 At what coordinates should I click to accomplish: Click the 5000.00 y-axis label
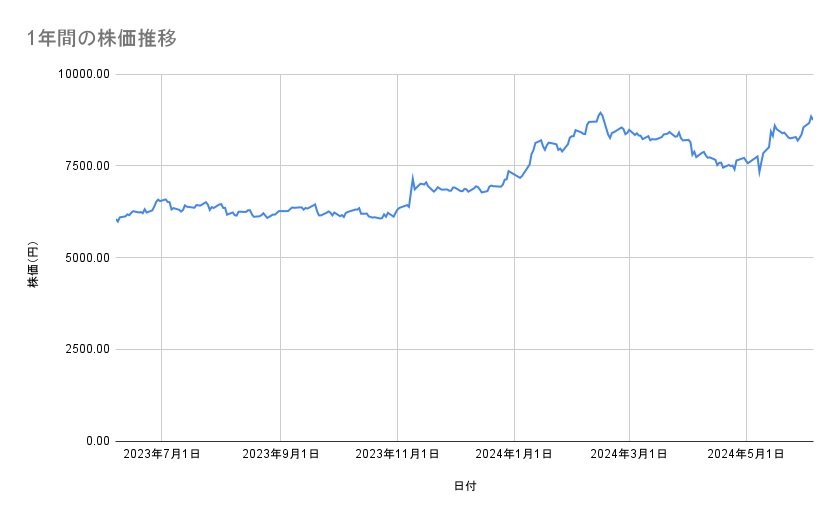pos(86,258)
